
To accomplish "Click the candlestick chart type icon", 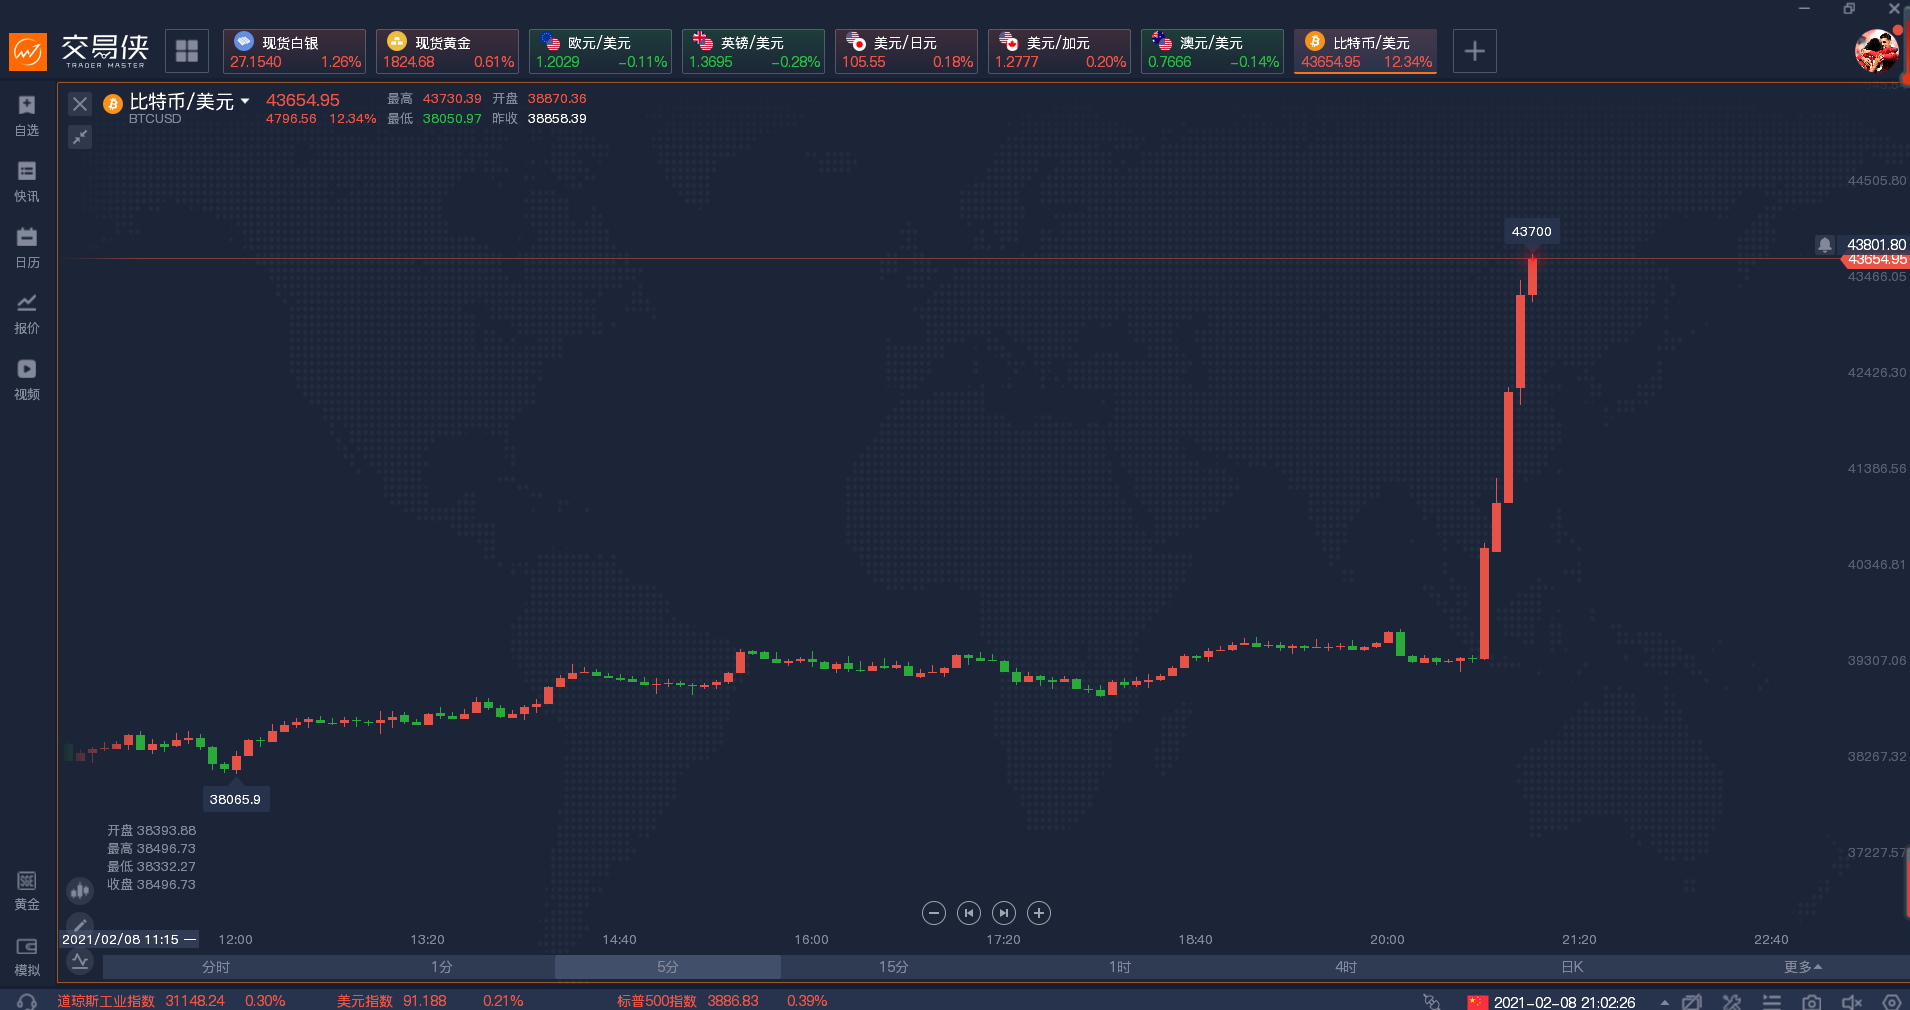I will coord(80,890).
